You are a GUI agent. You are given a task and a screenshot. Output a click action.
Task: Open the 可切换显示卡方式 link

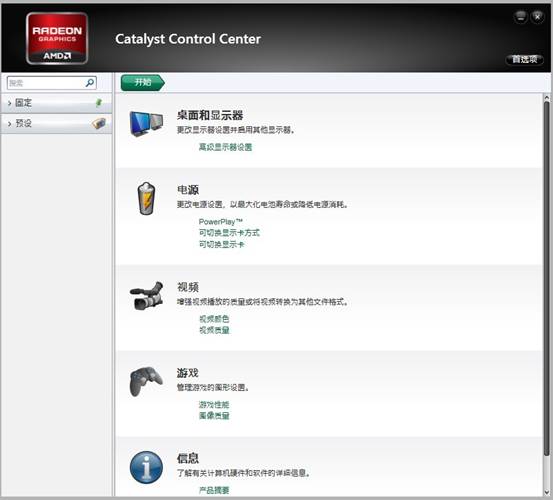coord(229,233)
